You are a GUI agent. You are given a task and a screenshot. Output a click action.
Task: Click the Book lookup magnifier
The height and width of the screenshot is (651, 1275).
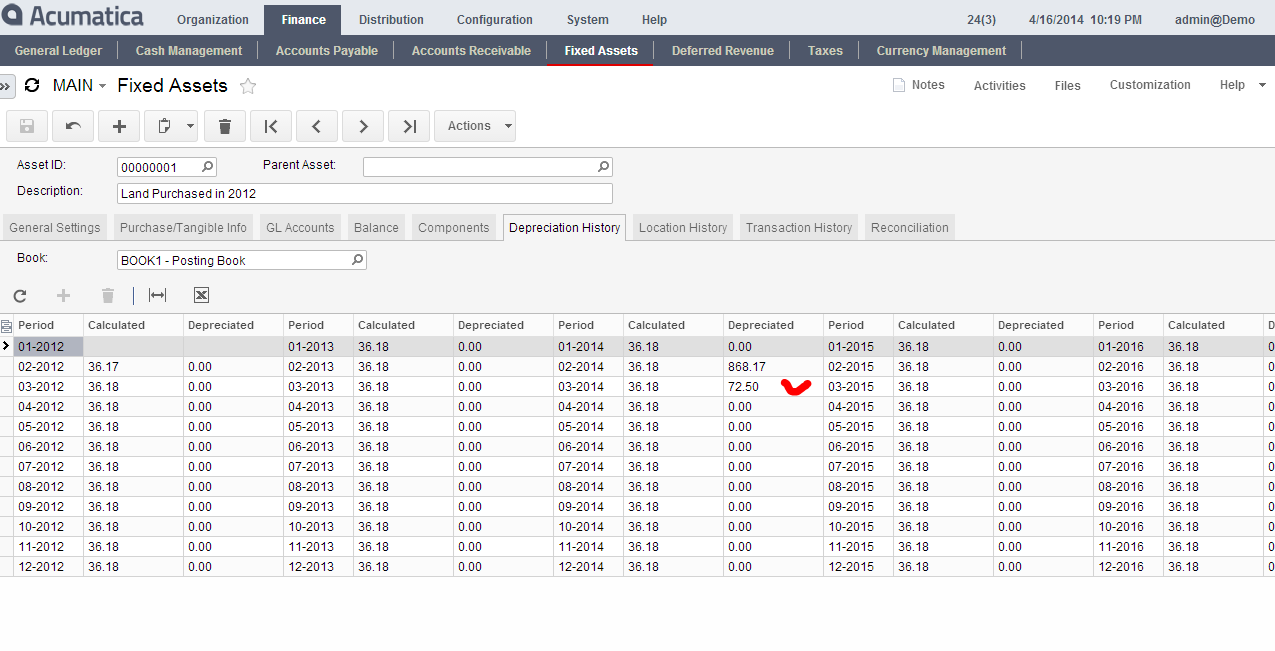click(x=358, y=260)
